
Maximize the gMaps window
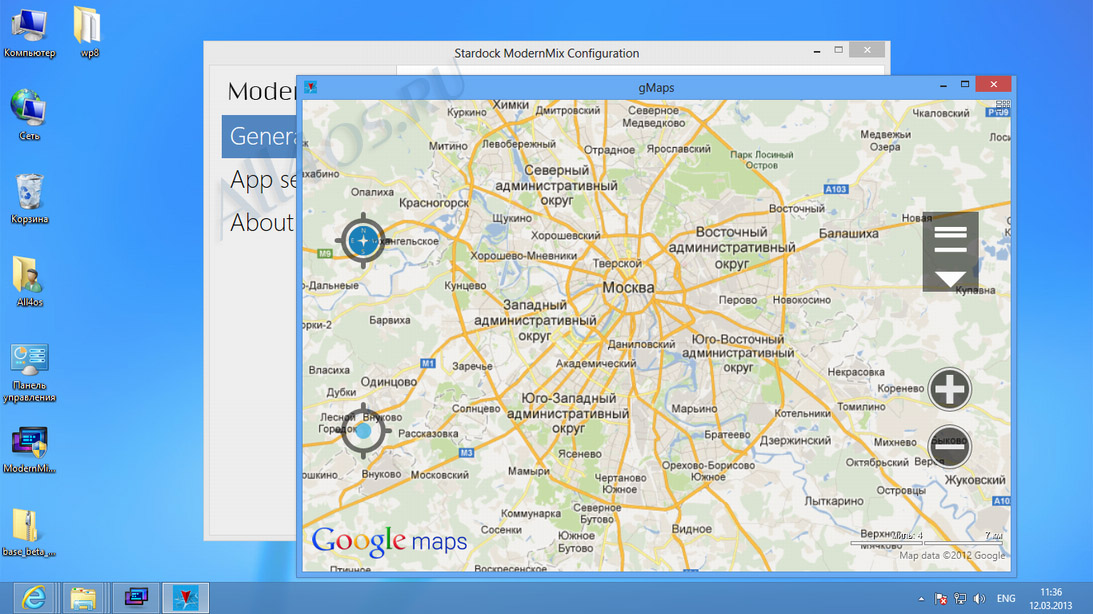965,84
